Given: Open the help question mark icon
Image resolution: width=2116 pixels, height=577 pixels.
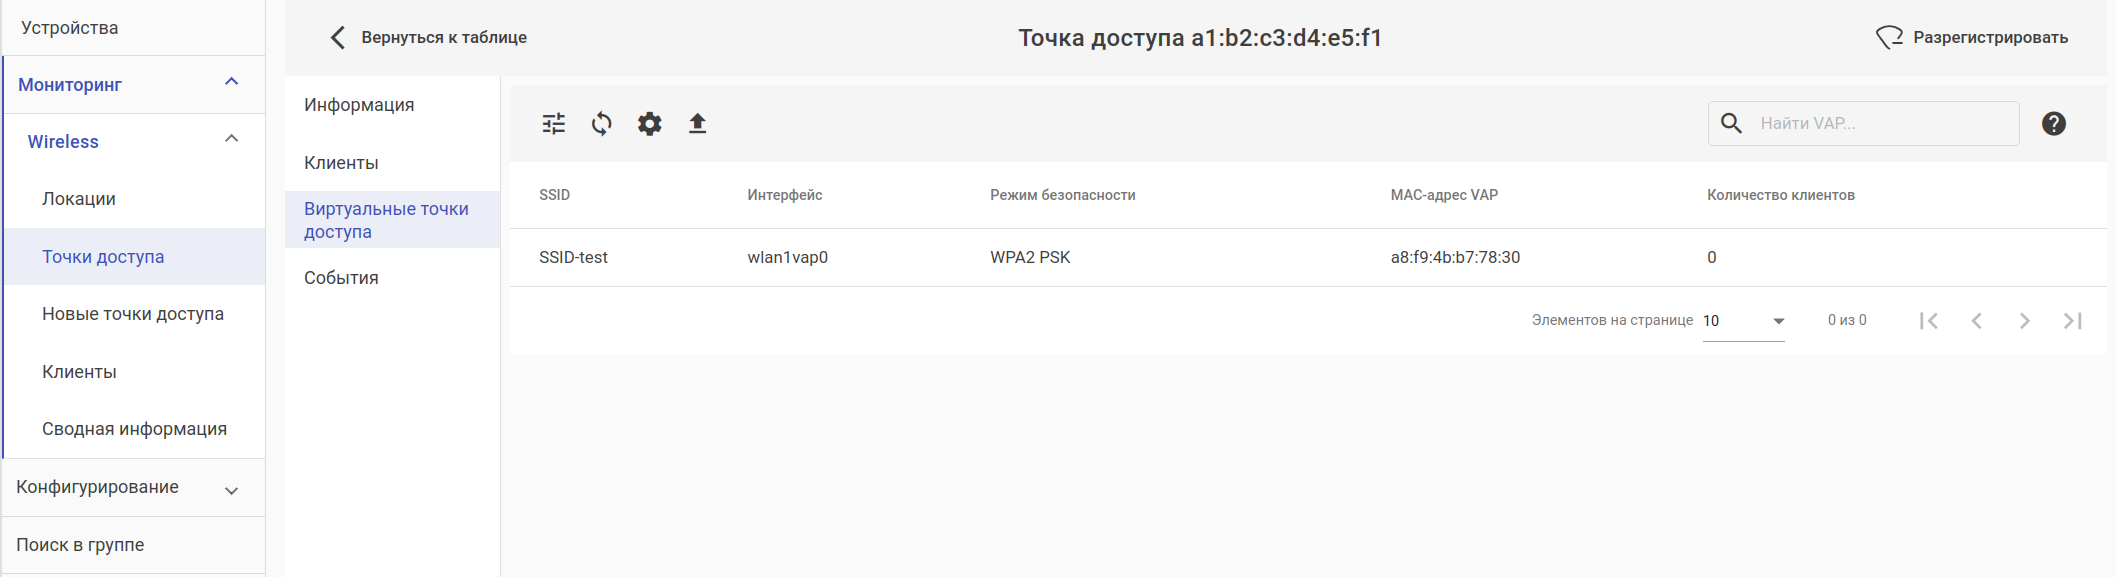Looking at the screenshot, I should (x=2054, y=124).
